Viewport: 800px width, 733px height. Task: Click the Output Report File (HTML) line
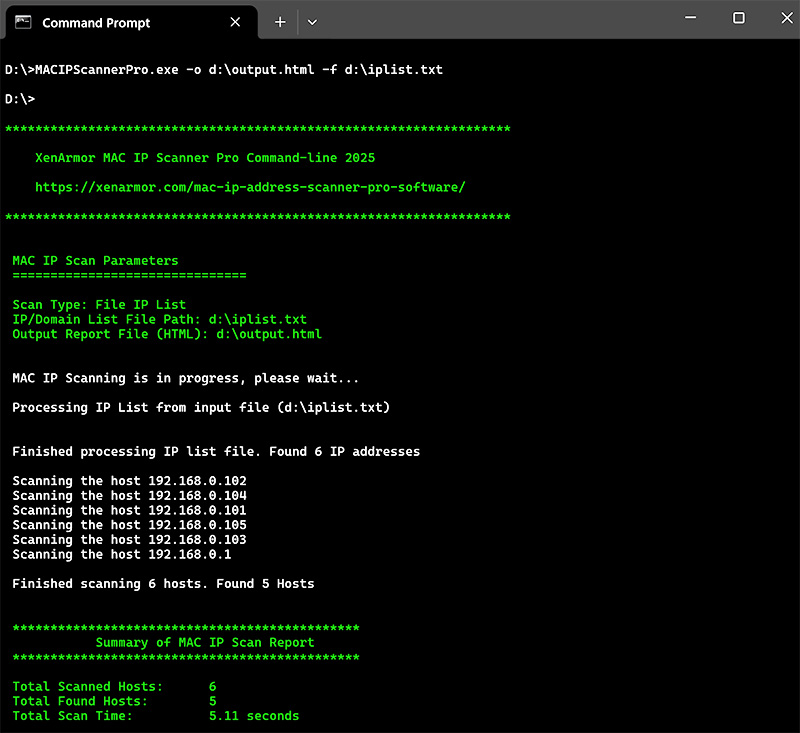[167, 334]
